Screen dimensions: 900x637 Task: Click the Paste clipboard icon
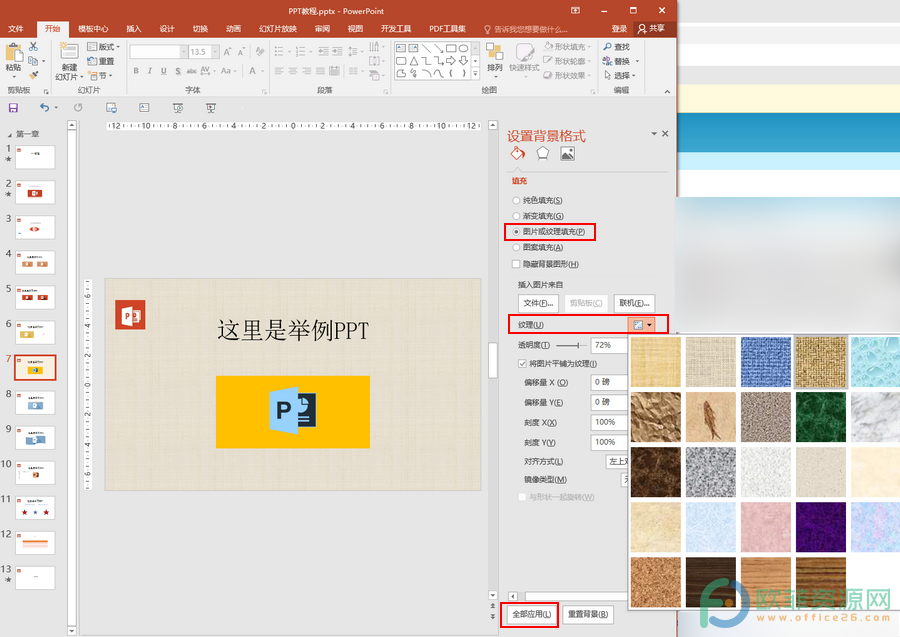(x=13, y=53)
